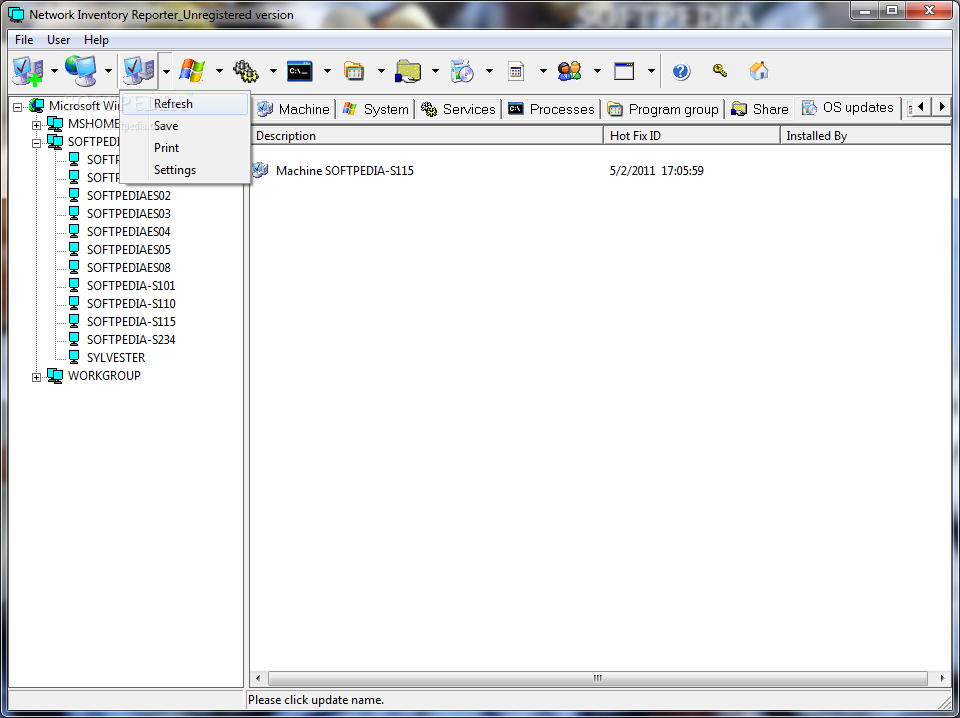The width and height of the screenshot is (960, 718).
Task: Click the machine checkmark toolbar icon
Action: tap(138, 71)
